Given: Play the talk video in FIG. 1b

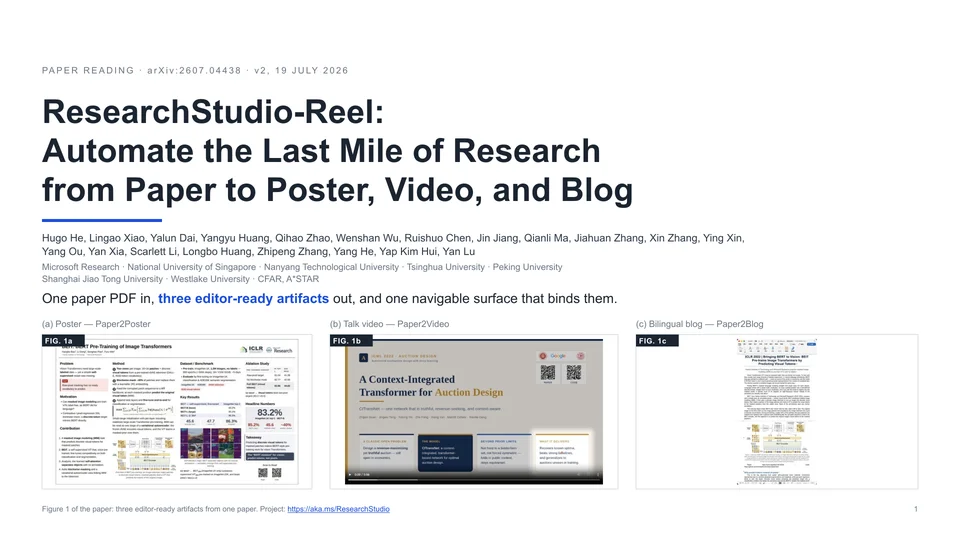Looking at the screenshot, I should [x=350, y=474].
